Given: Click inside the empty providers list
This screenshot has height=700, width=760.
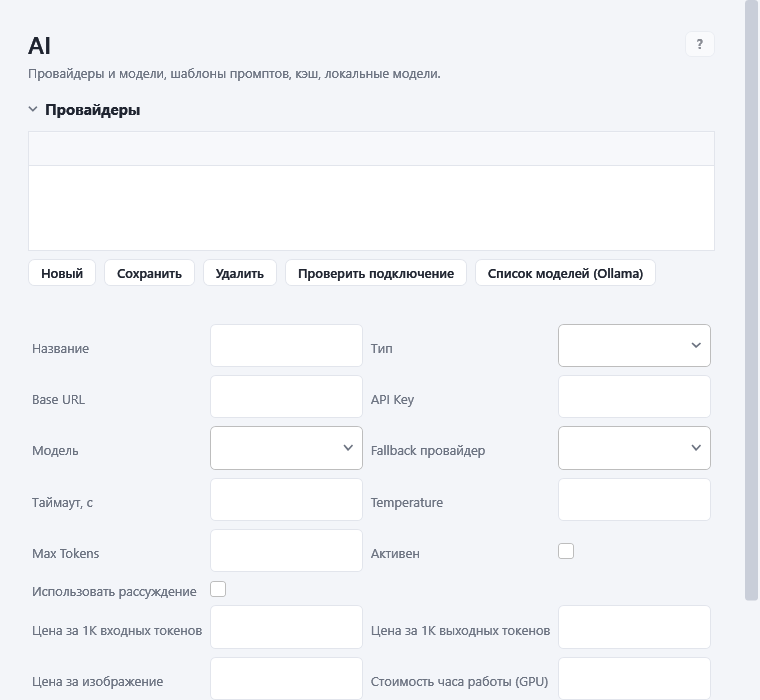Looking at the screenshot, I should pos(371,208).
